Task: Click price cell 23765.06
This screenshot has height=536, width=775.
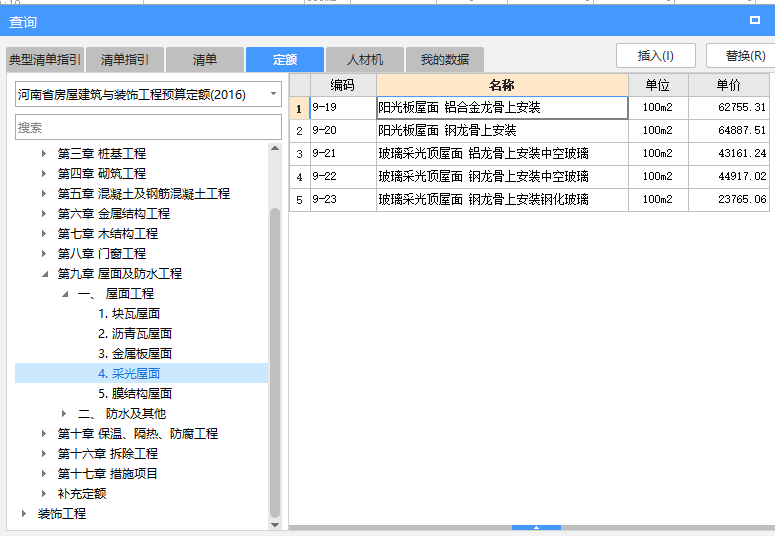Action: click(x=729, y=199)
